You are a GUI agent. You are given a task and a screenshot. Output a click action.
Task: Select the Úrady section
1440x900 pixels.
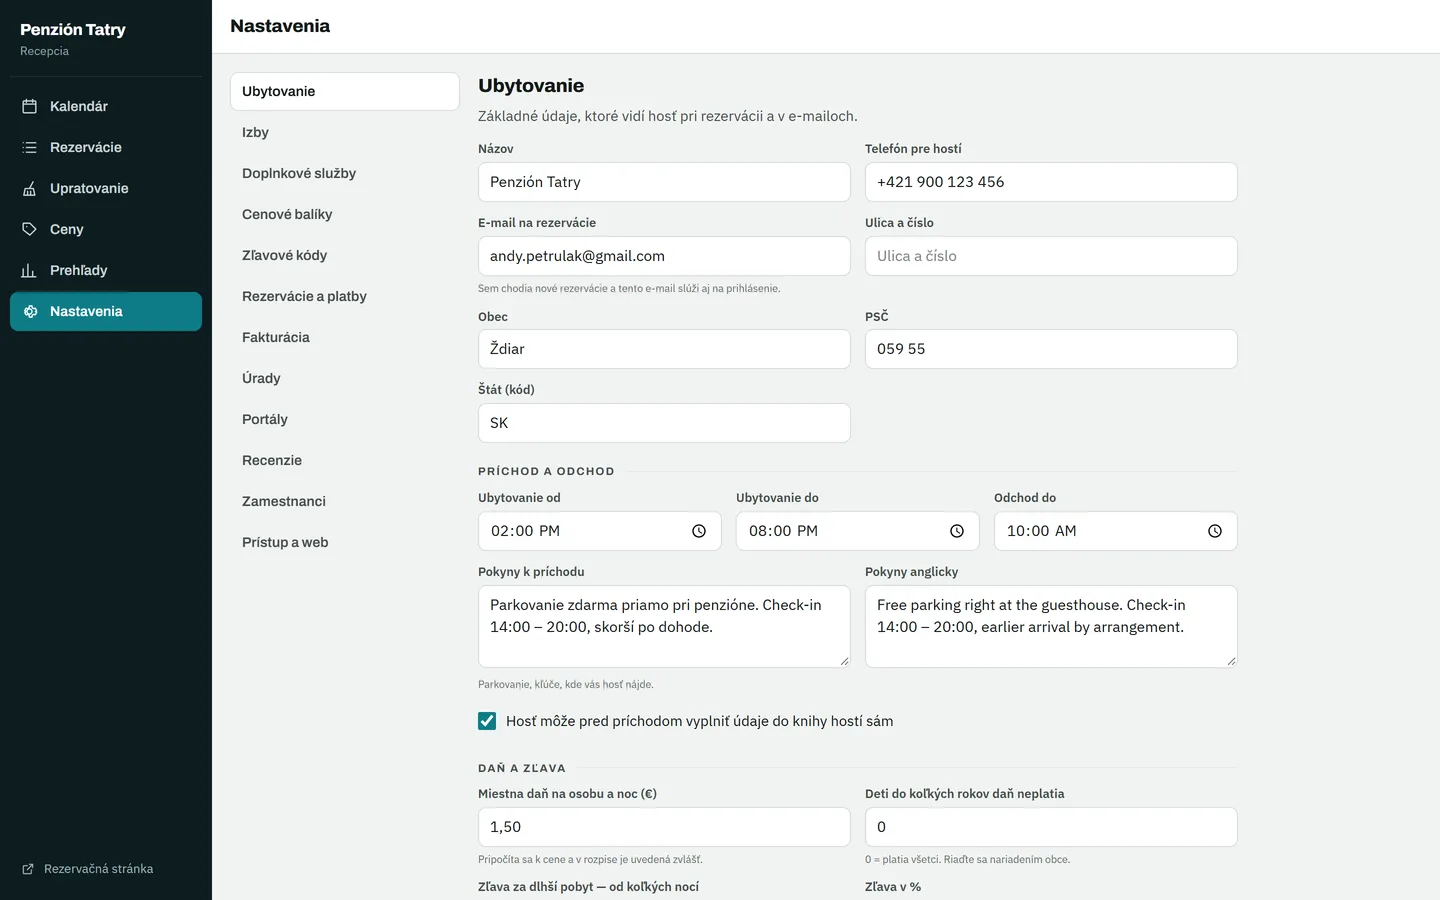345,378
